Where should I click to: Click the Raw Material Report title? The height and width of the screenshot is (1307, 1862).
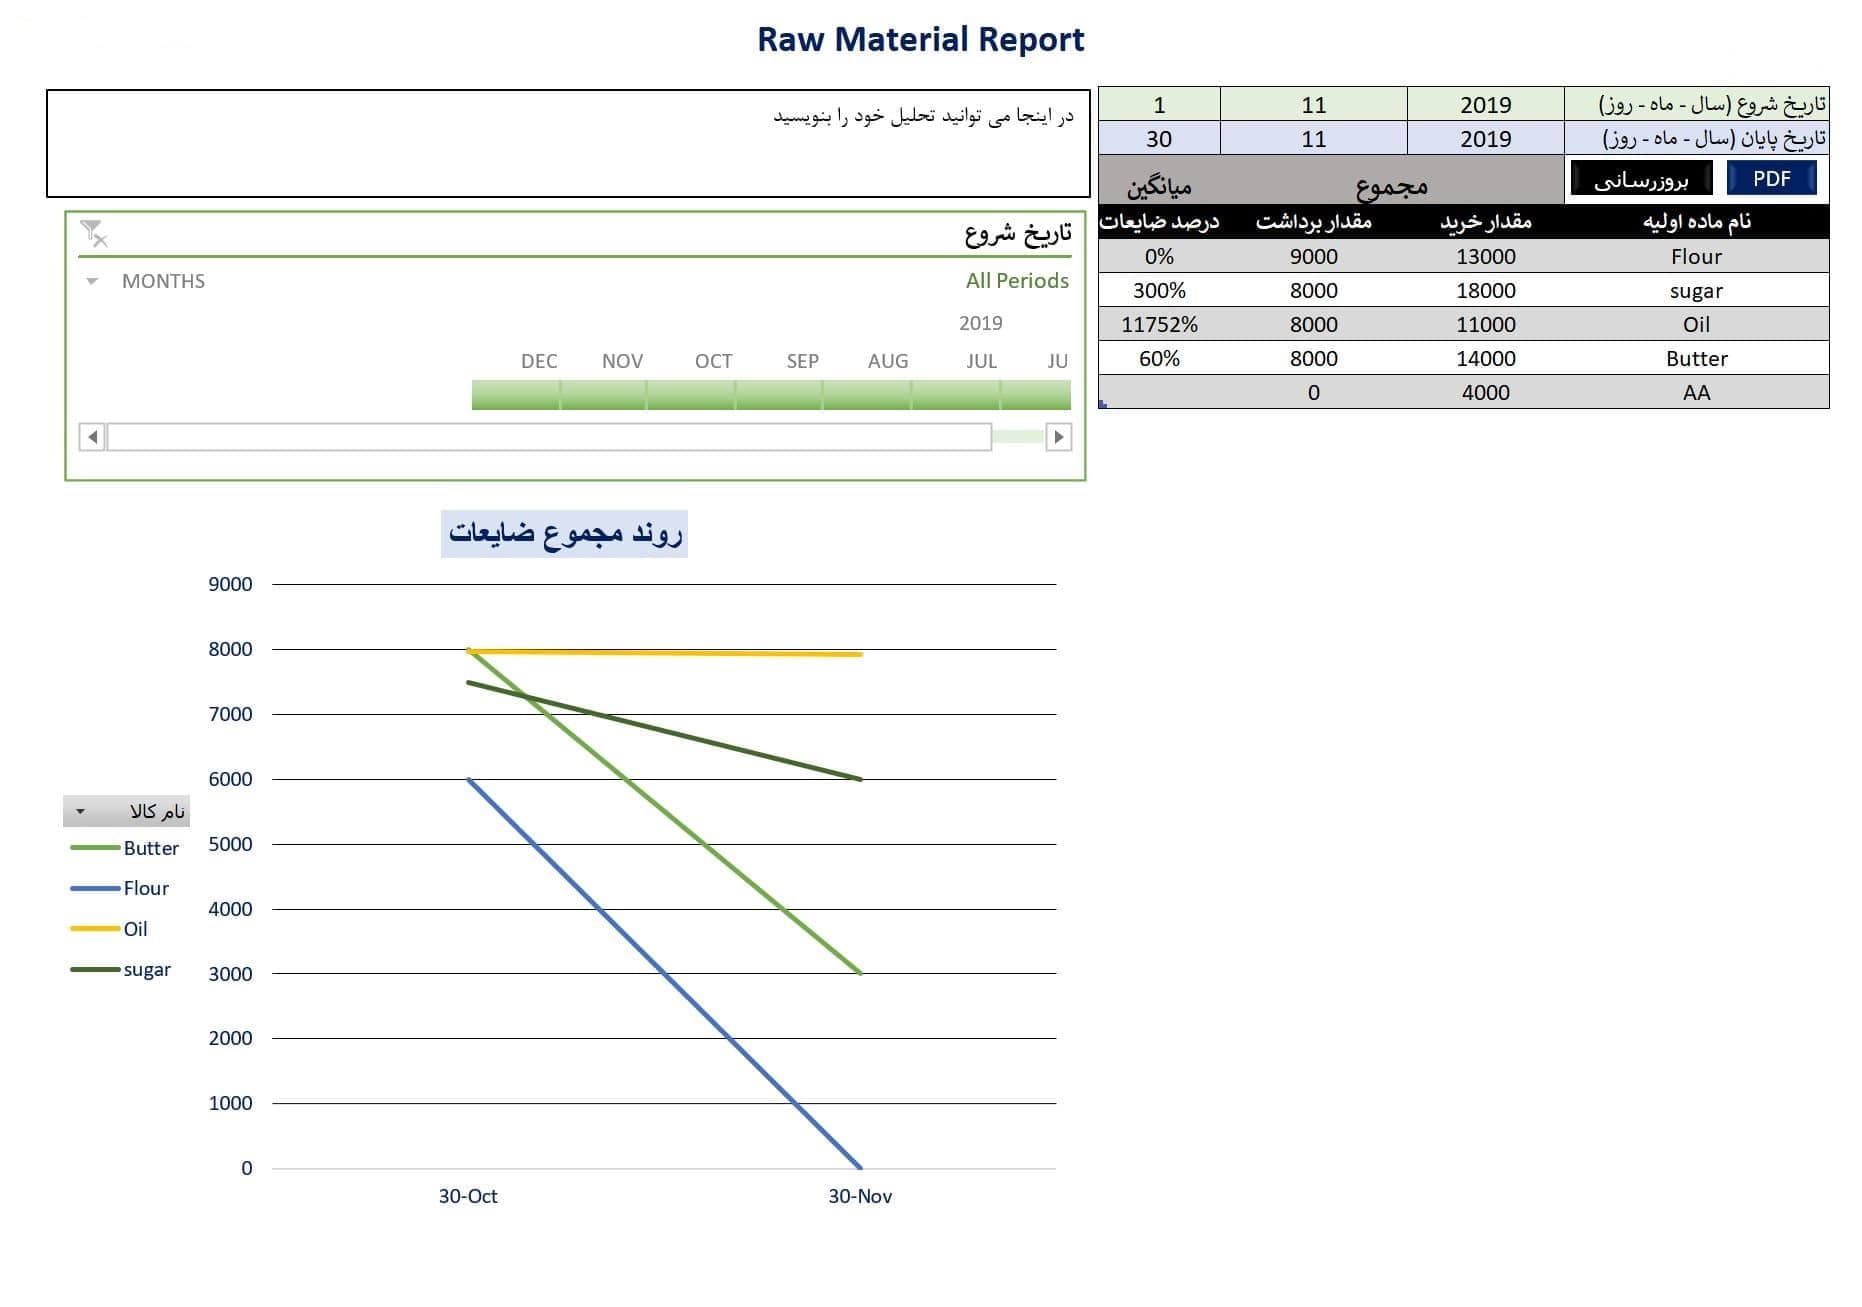(920, 39)
